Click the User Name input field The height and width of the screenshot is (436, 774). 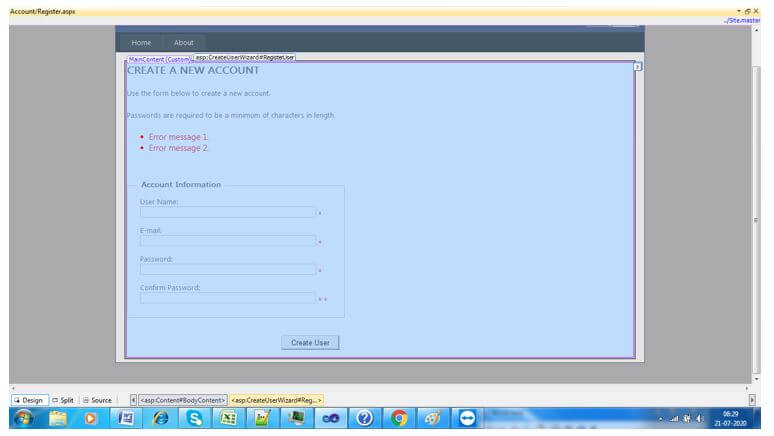[x=227, y=212]
